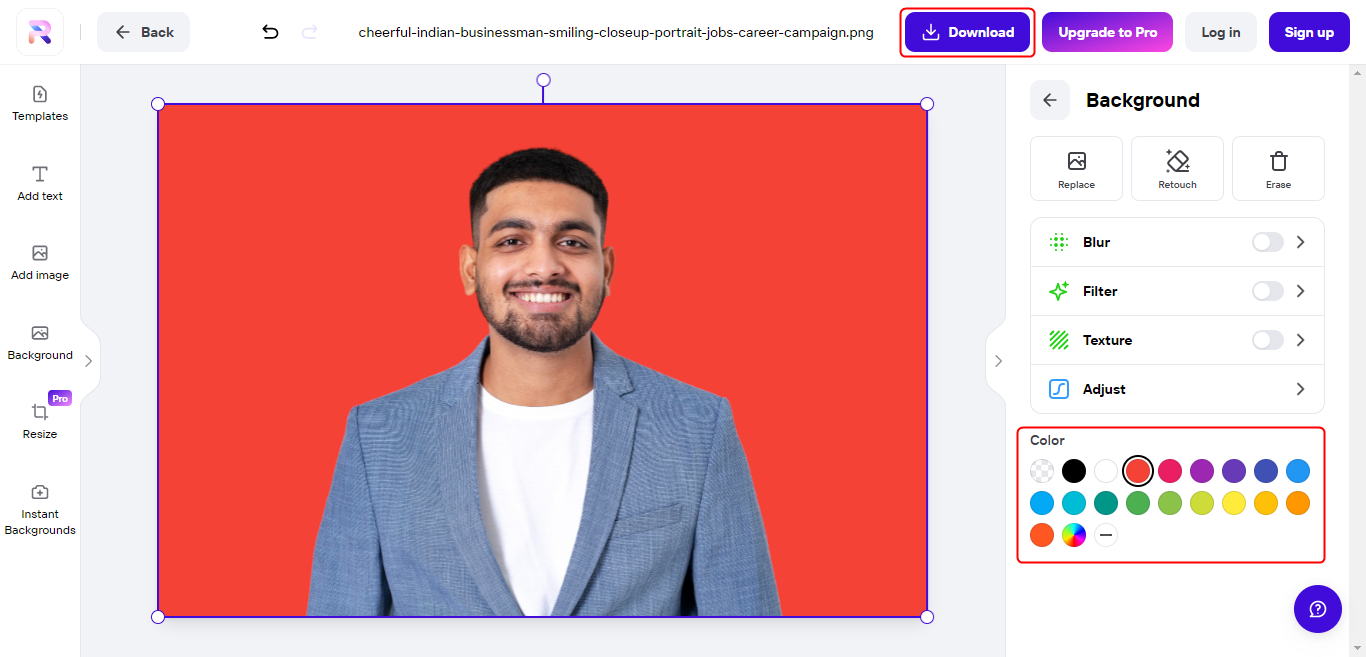Choose the Add image tool
The width and height of the screenshot is (1366, 657).
(40, 263)
